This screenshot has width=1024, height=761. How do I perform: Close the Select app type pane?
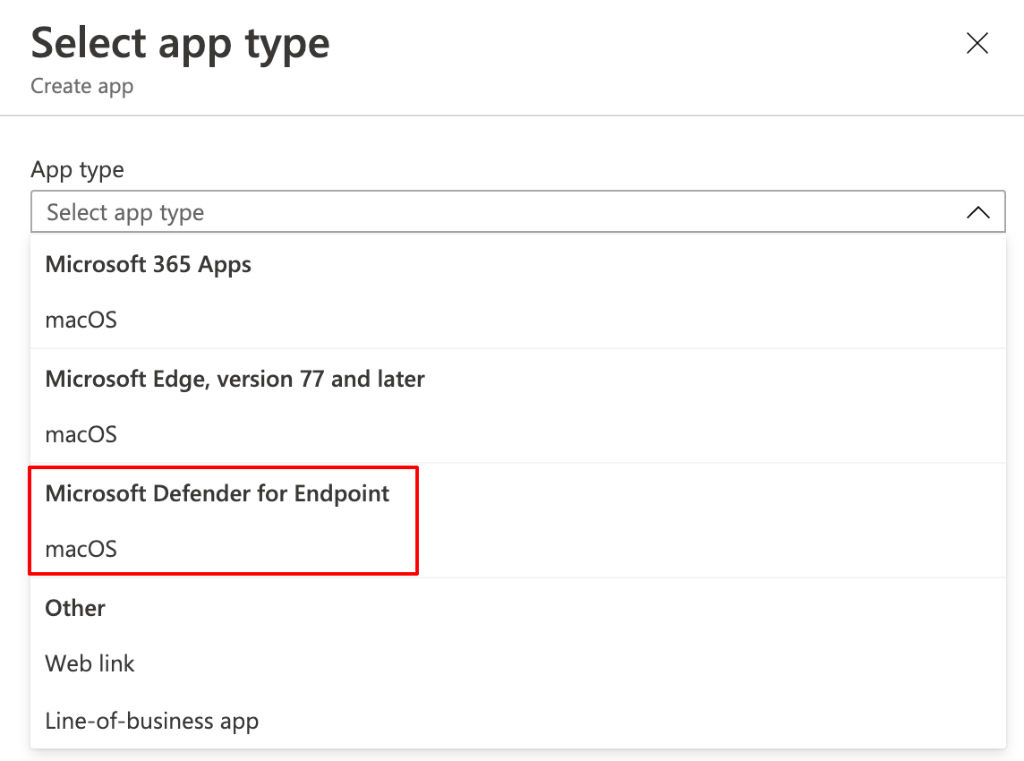tap(977, 43)
